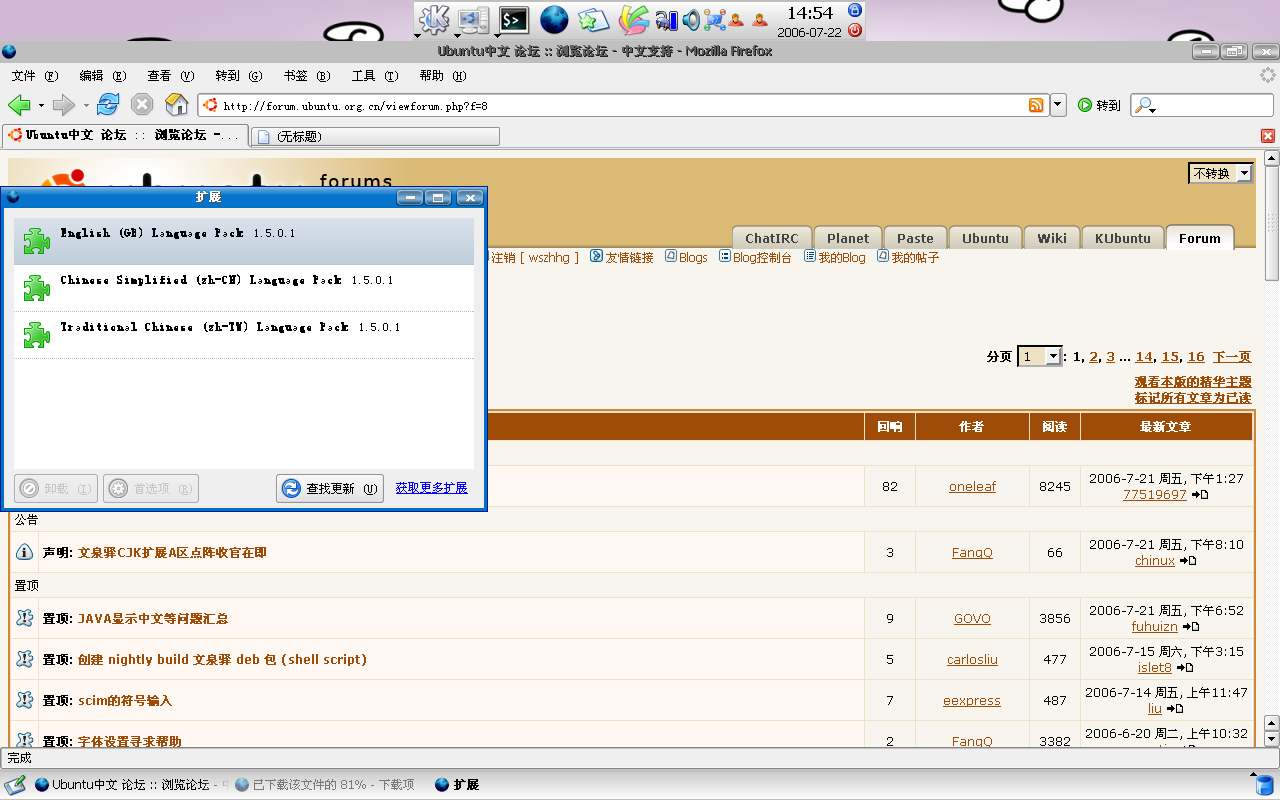This screenshot has width=1280, height=800.
Task: Open the 工具 (T) menu
Action: tap(375, 76)
